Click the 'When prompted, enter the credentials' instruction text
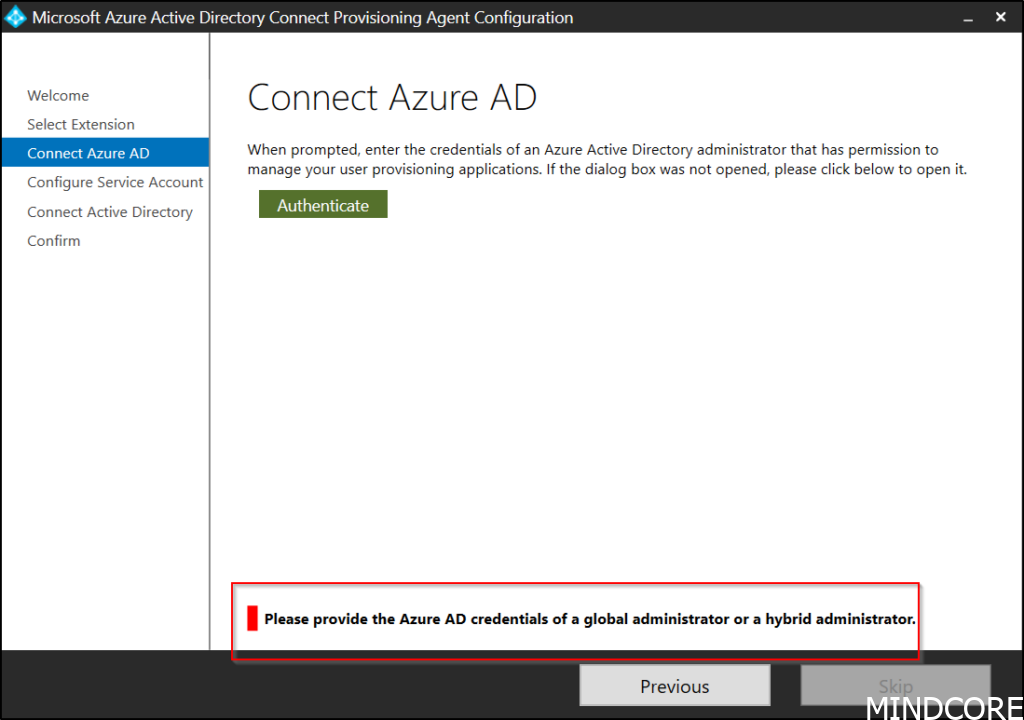 tap(607, 159)
